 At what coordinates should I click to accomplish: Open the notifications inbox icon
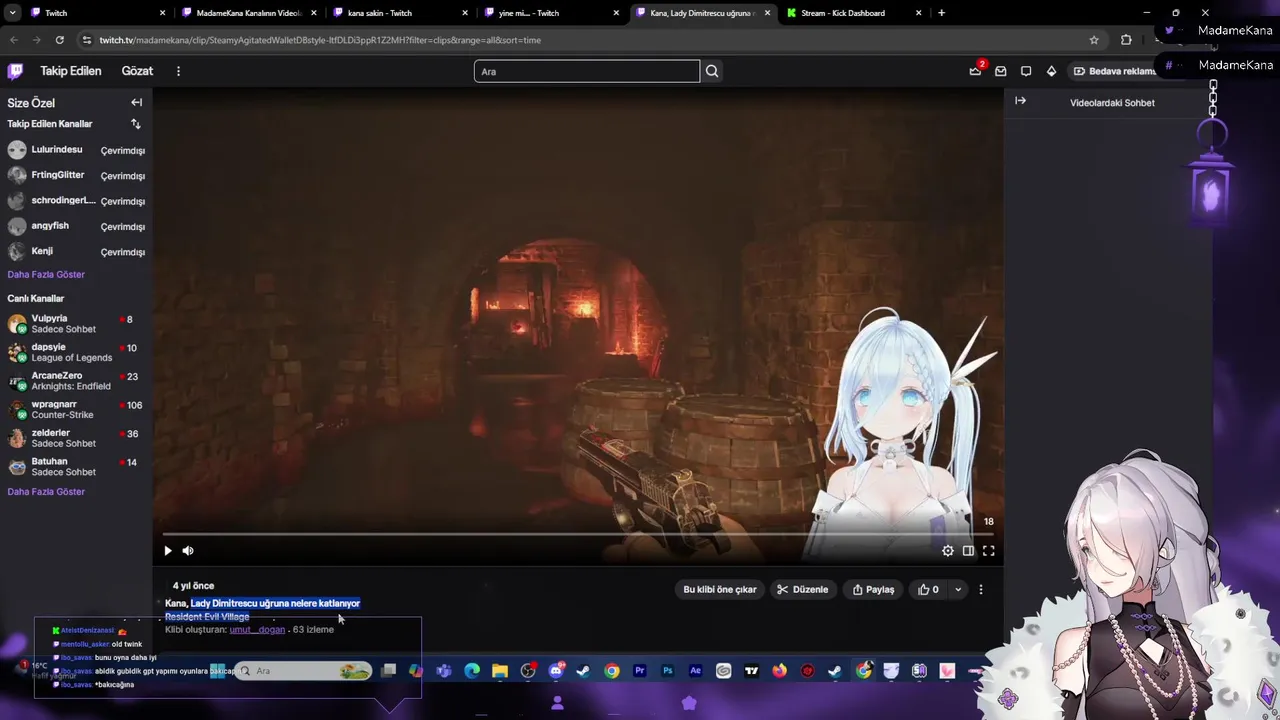point(1000,71)
